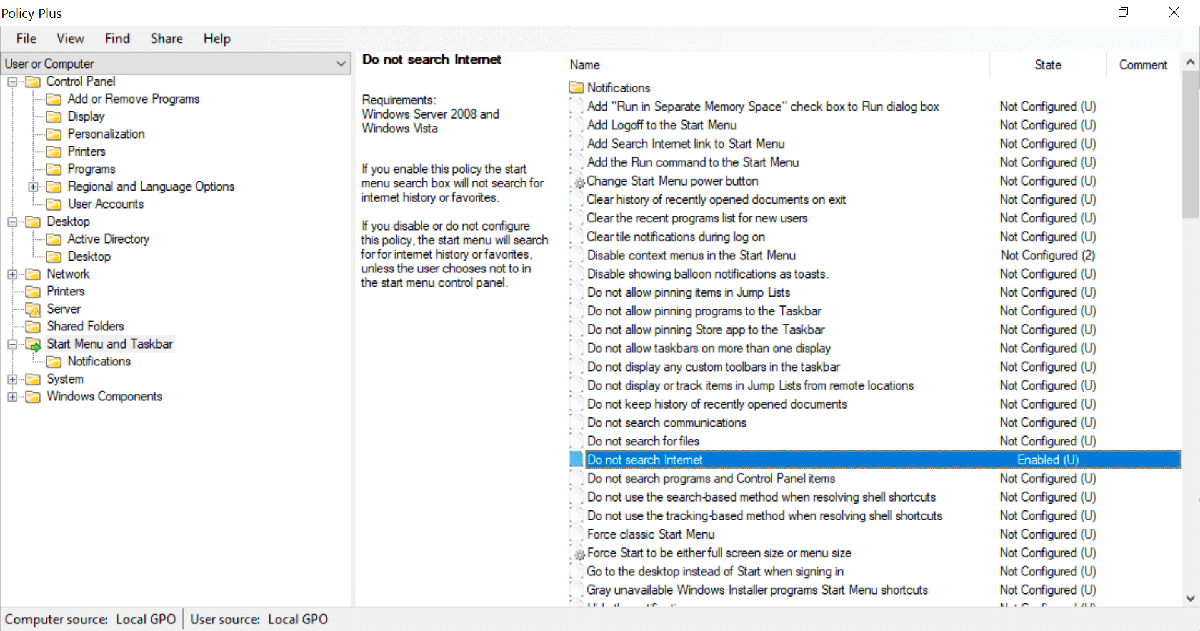Screen dimensions: 1200x631
Task: Select 'Add Search Internet link to Start Menu' policy
Action: coord(686,144)
